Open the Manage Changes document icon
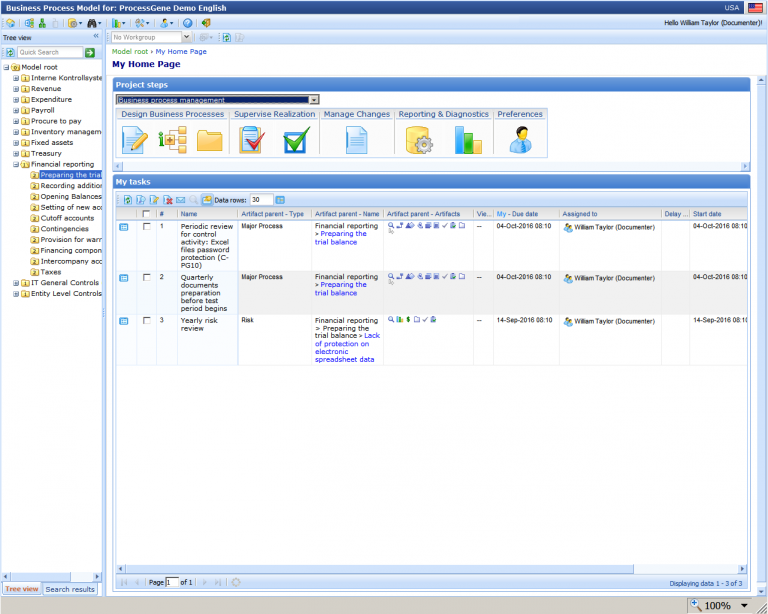Viewport: 768px width, 614px height. click(x=357, y=140)
